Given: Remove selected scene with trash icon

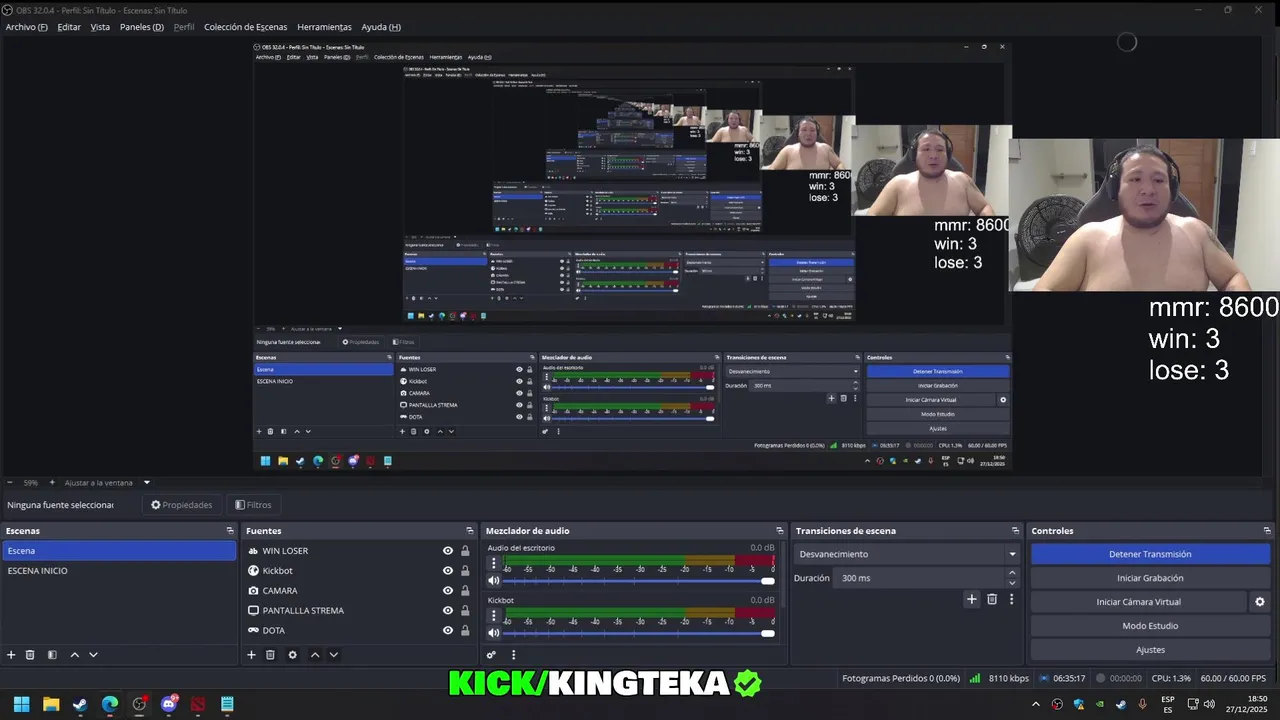Looking at the screenshot, I should coord(30,655).
